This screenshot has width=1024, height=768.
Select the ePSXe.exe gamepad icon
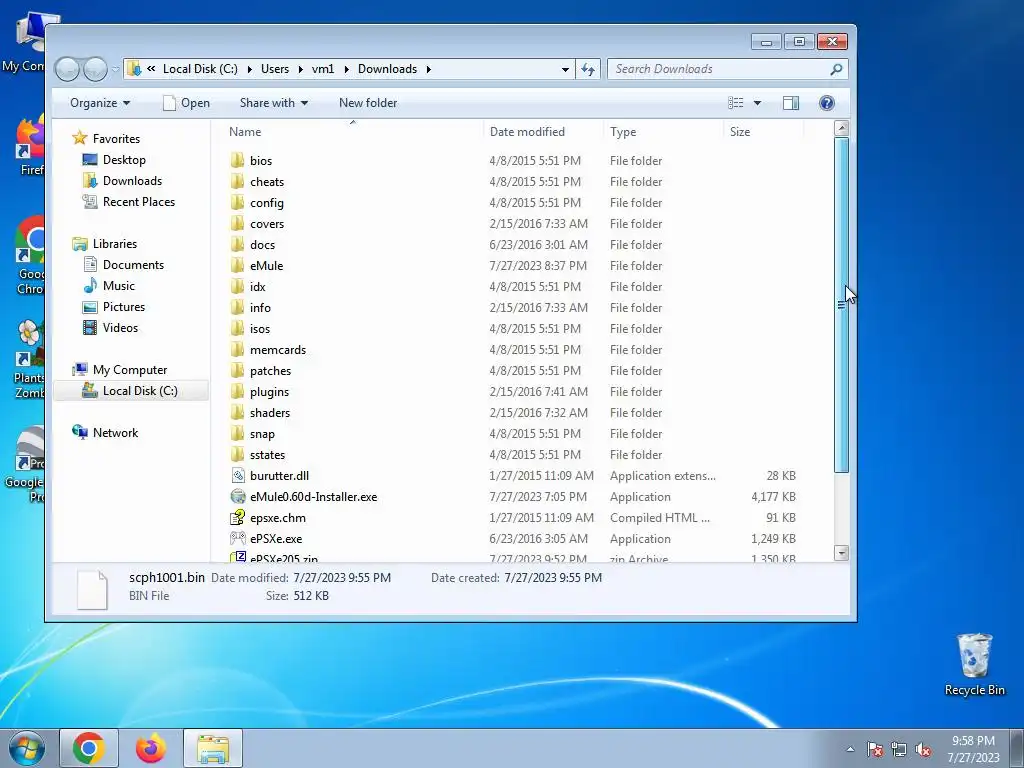pos(238,539)
